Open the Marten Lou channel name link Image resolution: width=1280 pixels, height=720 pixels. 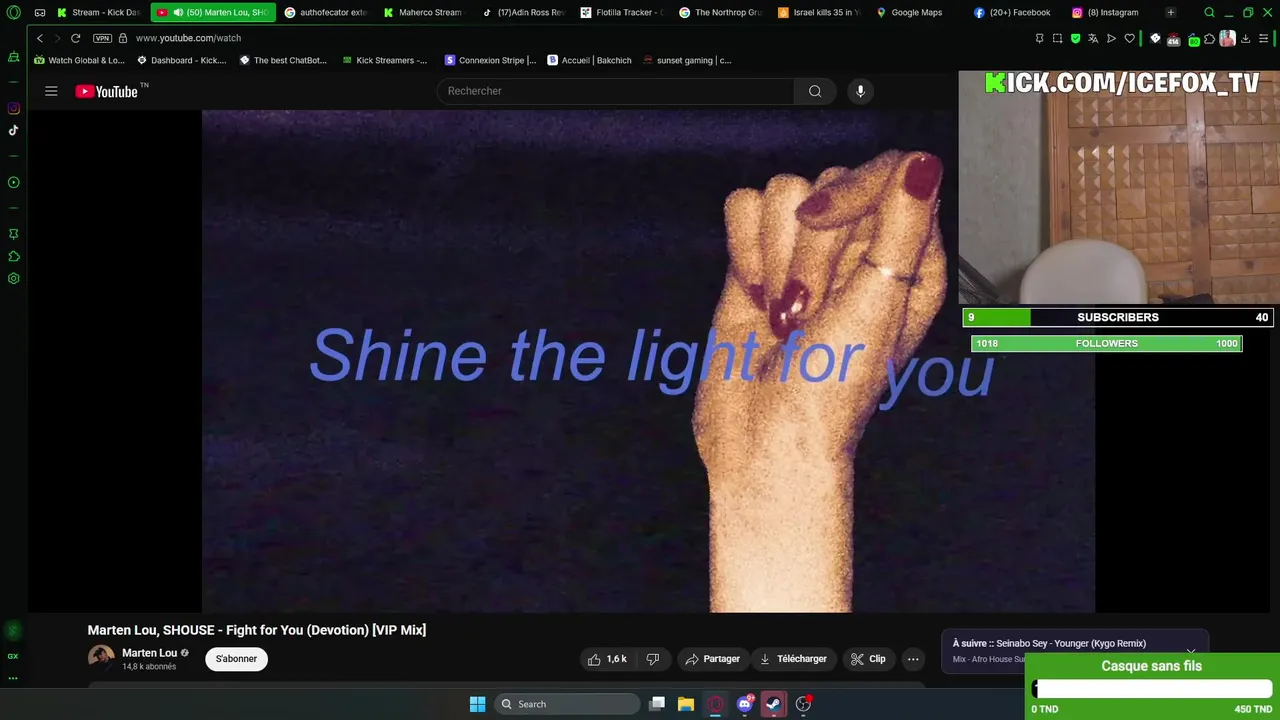[x=149, y=653]
